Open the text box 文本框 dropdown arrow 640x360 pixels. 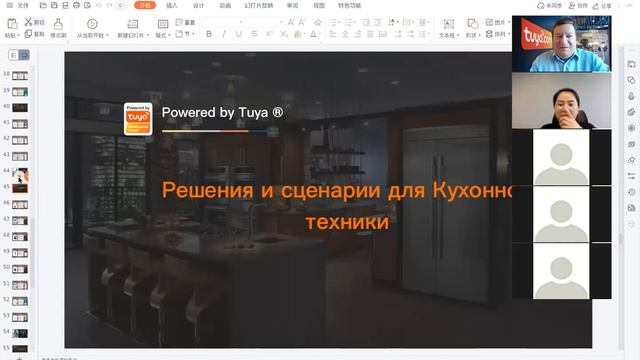[458, 36]
